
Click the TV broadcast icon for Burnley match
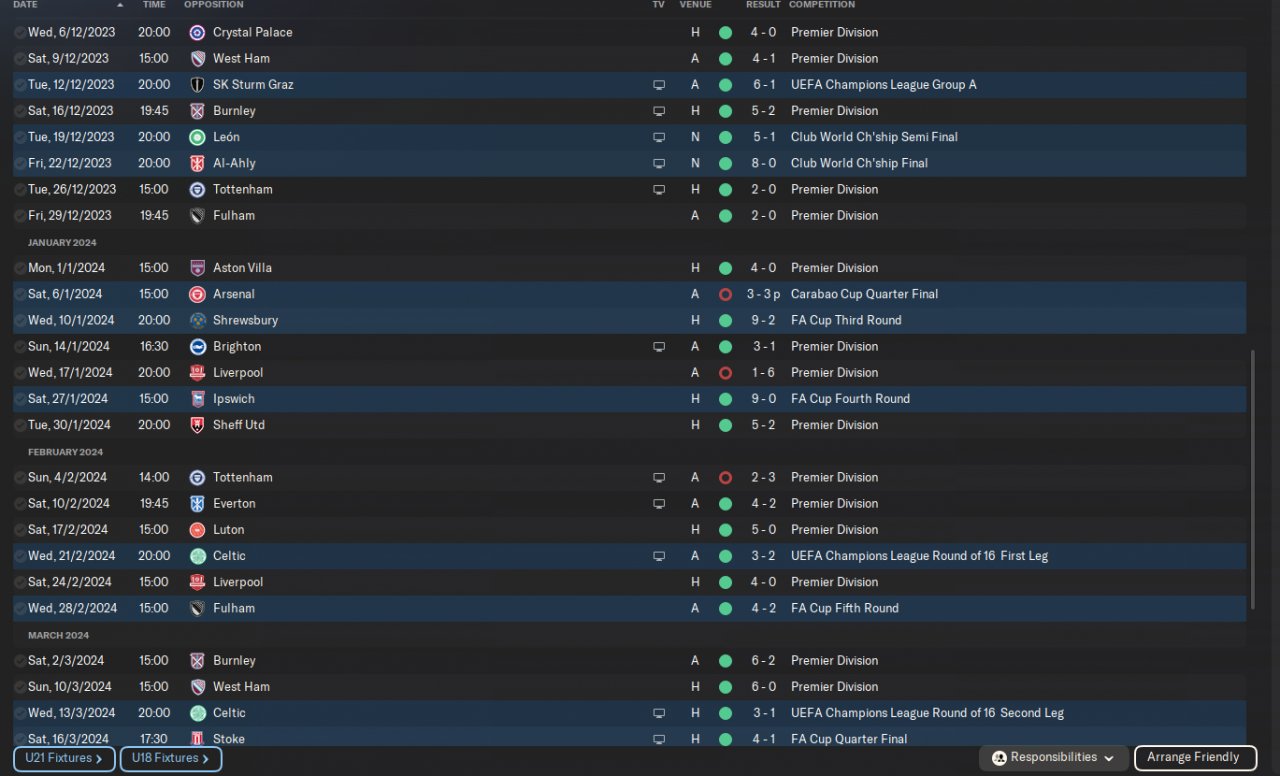[x=659, y=111]
